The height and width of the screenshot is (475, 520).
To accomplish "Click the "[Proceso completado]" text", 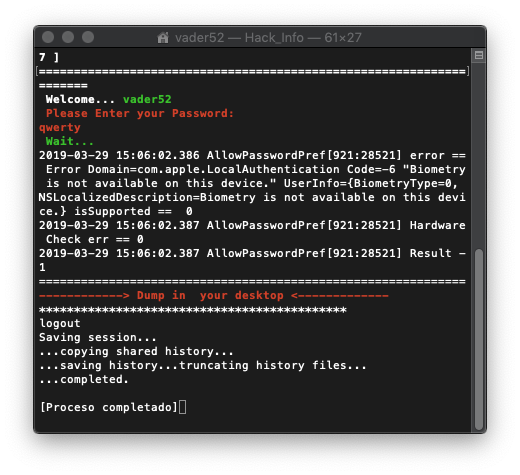I will (x=109, y=407).
